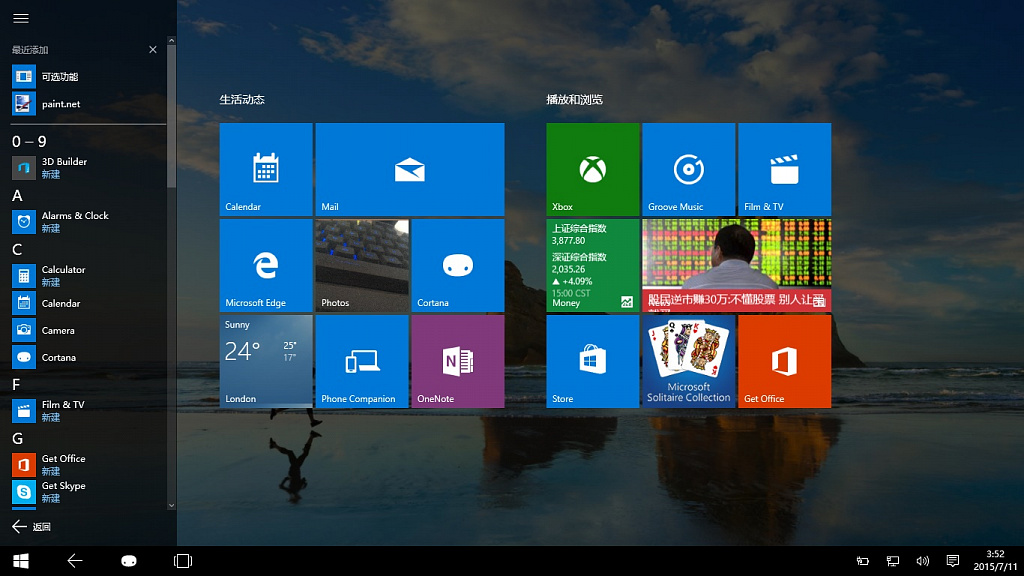Dismiss the recently added section with X
The image size is (1024, 576).
click(x=153, y=50)
